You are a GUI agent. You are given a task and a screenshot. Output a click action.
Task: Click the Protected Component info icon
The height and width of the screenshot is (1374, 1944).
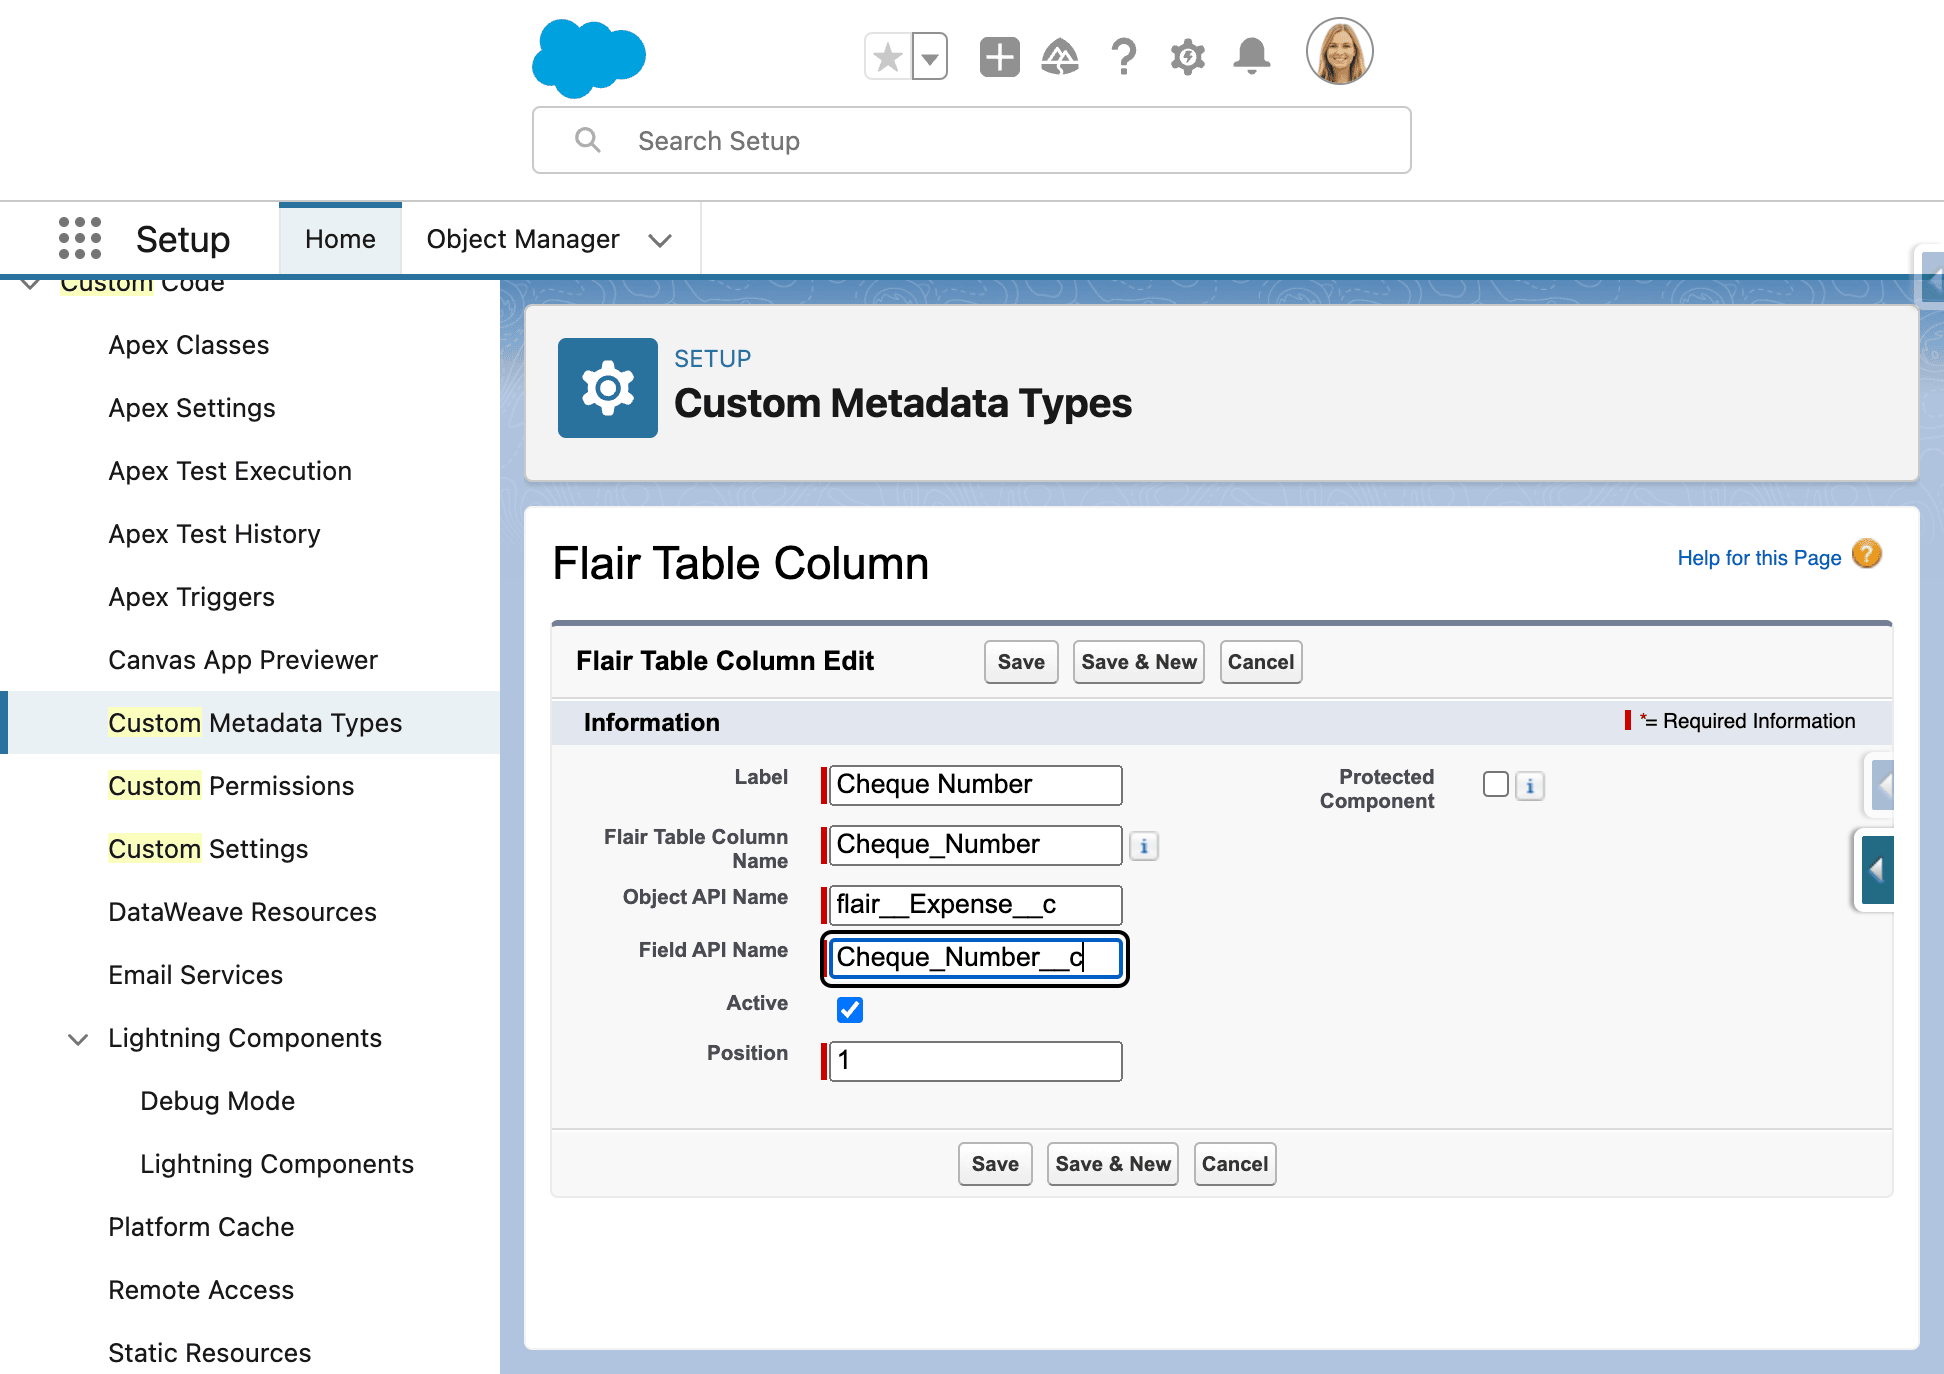[x=1530, y=787]
